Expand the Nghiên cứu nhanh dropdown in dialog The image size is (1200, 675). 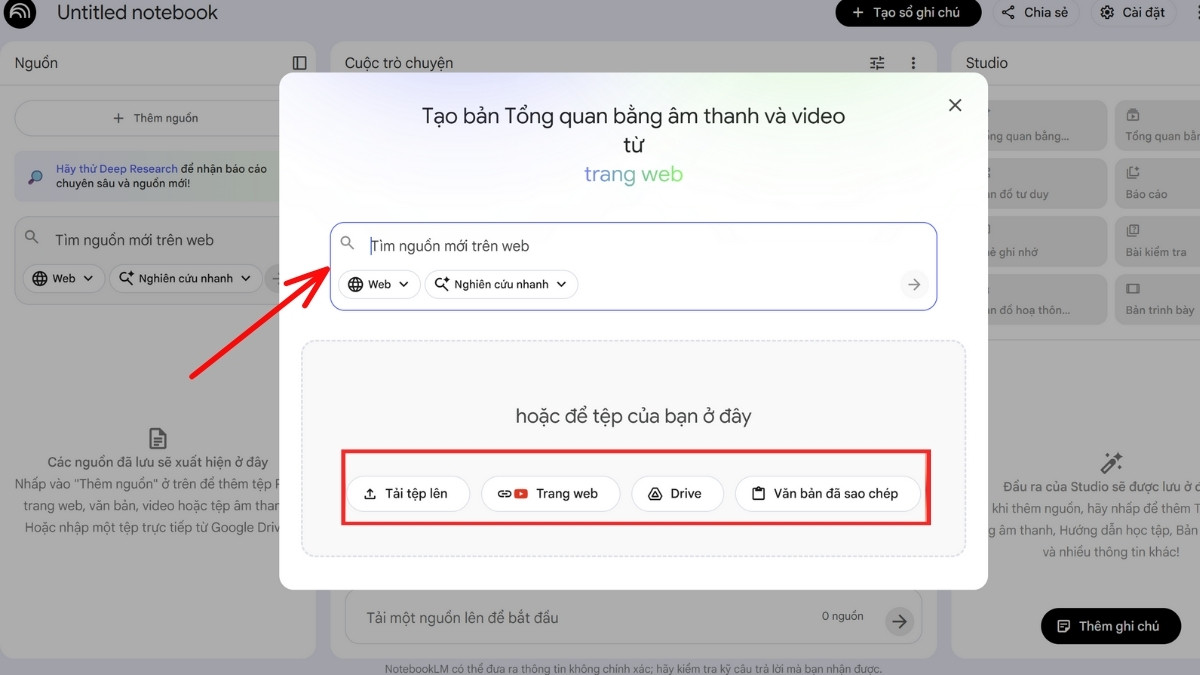tap(501, 284)
